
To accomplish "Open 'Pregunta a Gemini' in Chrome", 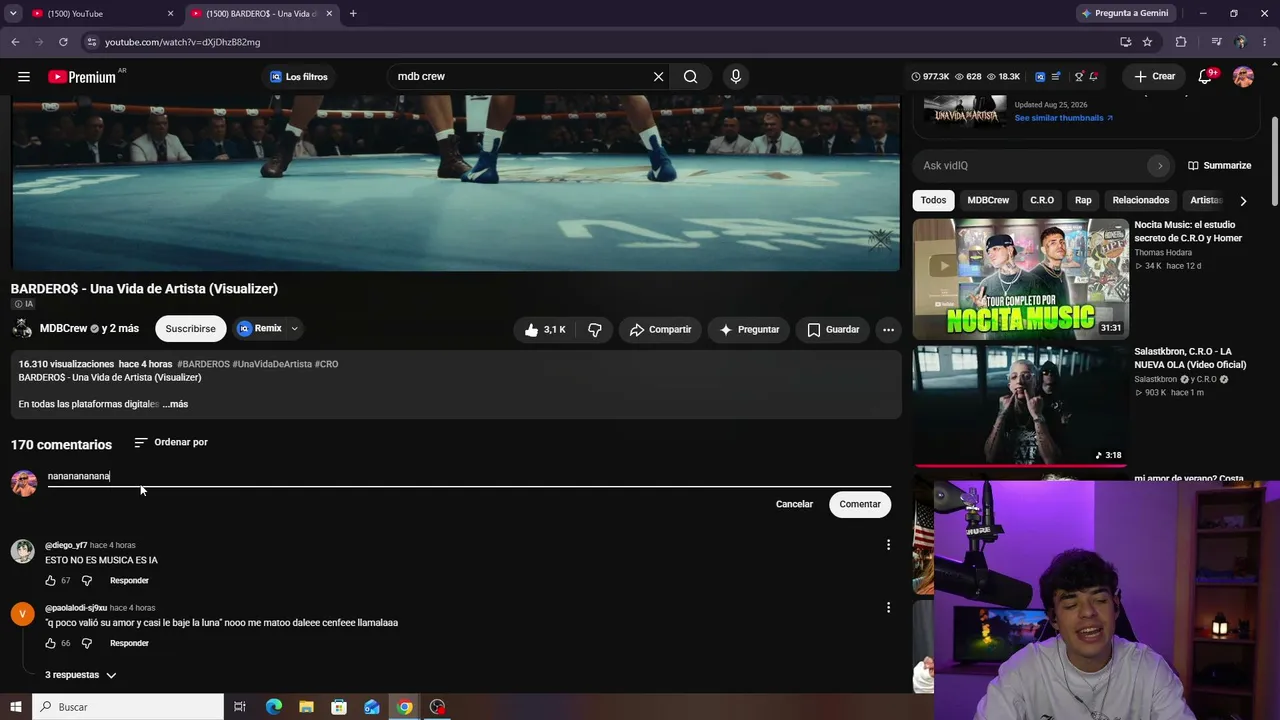I will click(1124, 14).
